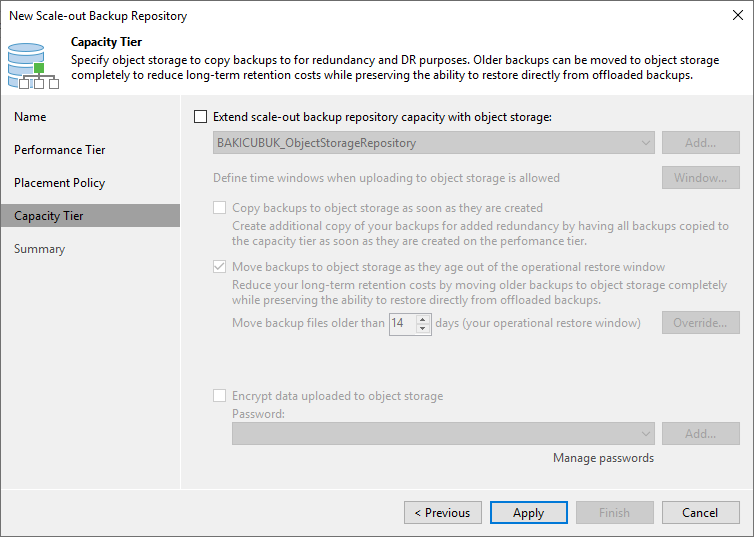
Task: Jump to the Summary step
Action: click(x=39, y=249)
